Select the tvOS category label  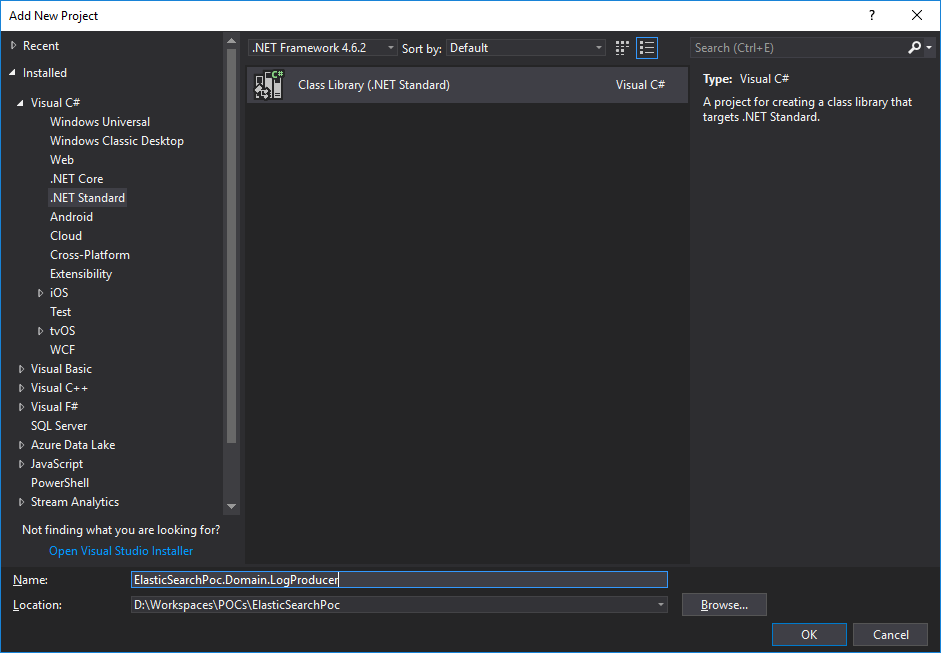tap(62, 331)
